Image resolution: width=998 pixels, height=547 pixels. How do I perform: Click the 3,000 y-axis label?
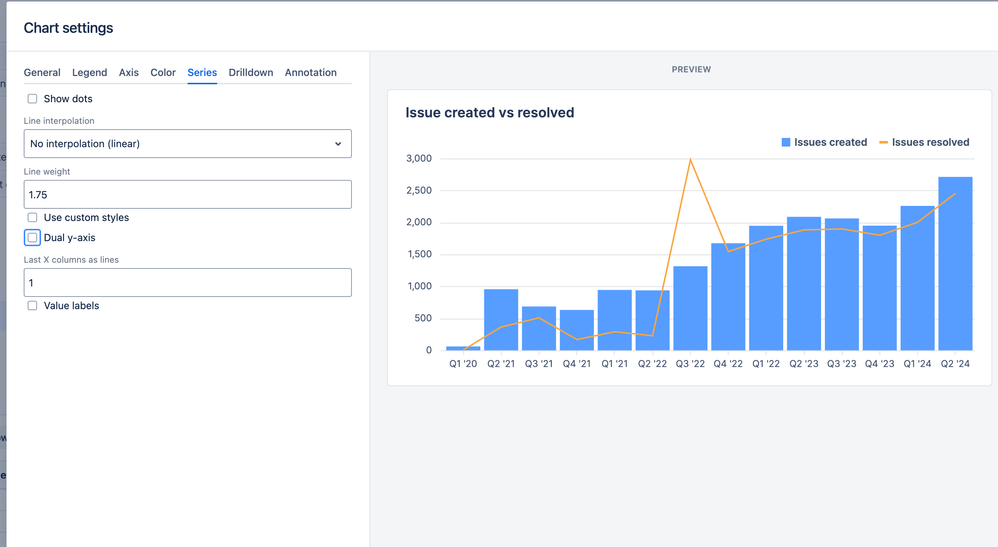[x=419, y=159]
